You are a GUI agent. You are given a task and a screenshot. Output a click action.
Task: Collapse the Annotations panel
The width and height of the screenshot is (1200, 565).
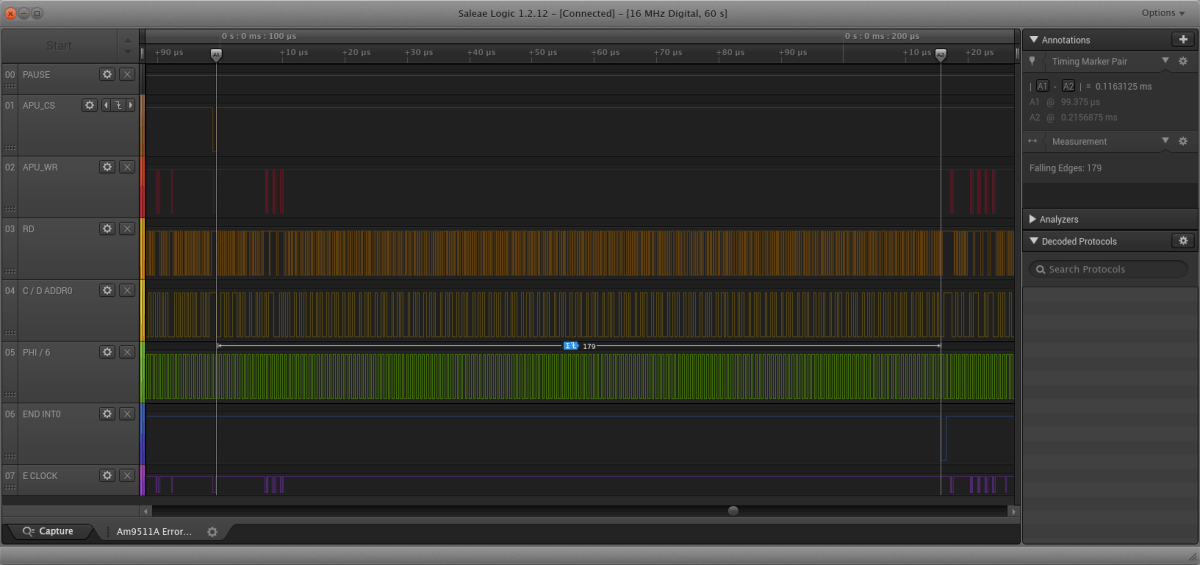point(1033,40)
